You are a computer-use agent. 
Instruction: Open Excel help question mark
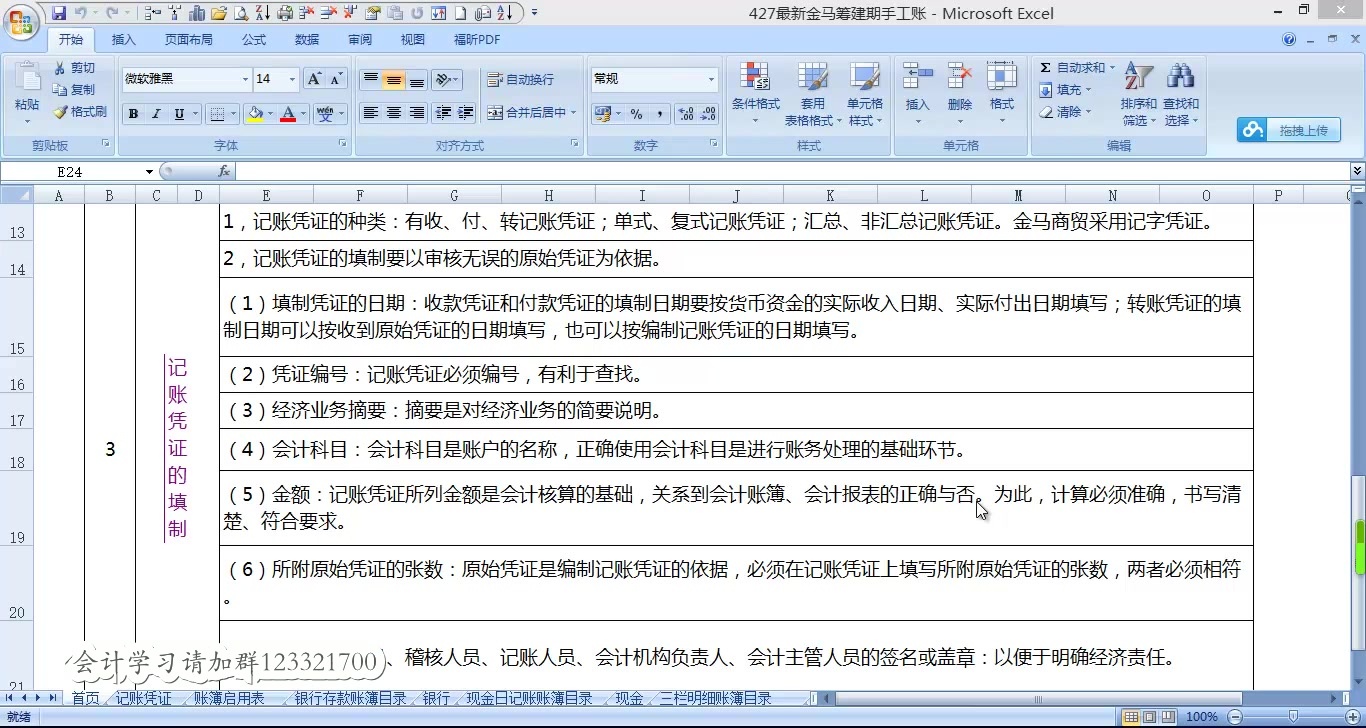coord(1289,39)
